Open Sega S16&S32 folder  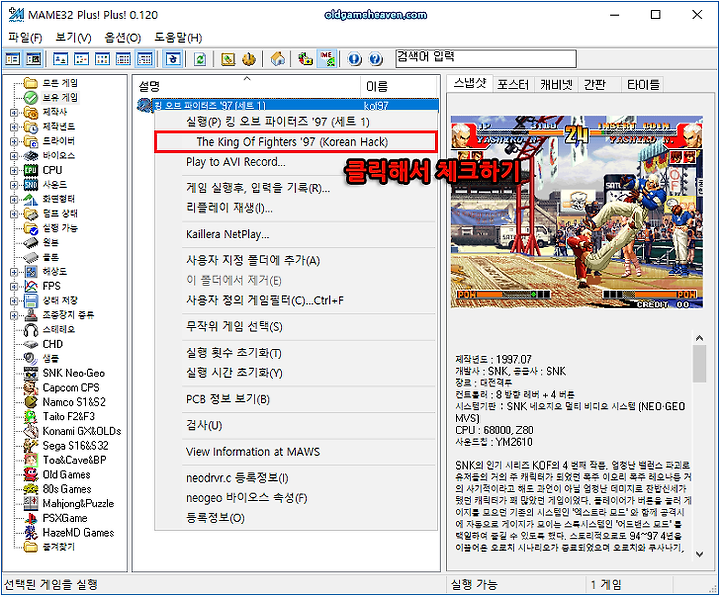click(x=75, y=445)
